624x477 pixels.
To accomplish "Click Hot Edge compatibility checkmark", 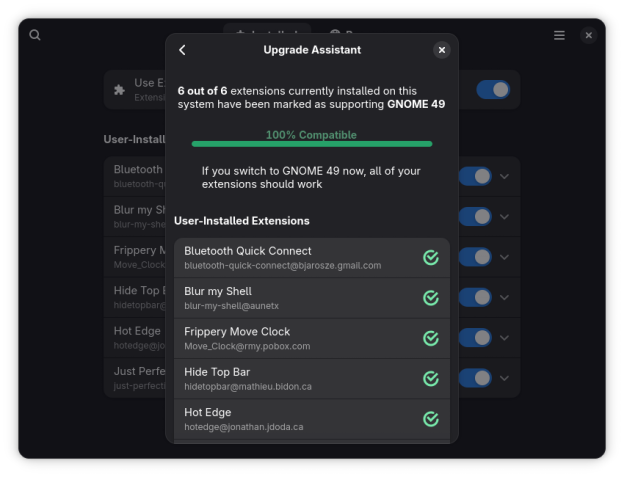I will [431, 419].
